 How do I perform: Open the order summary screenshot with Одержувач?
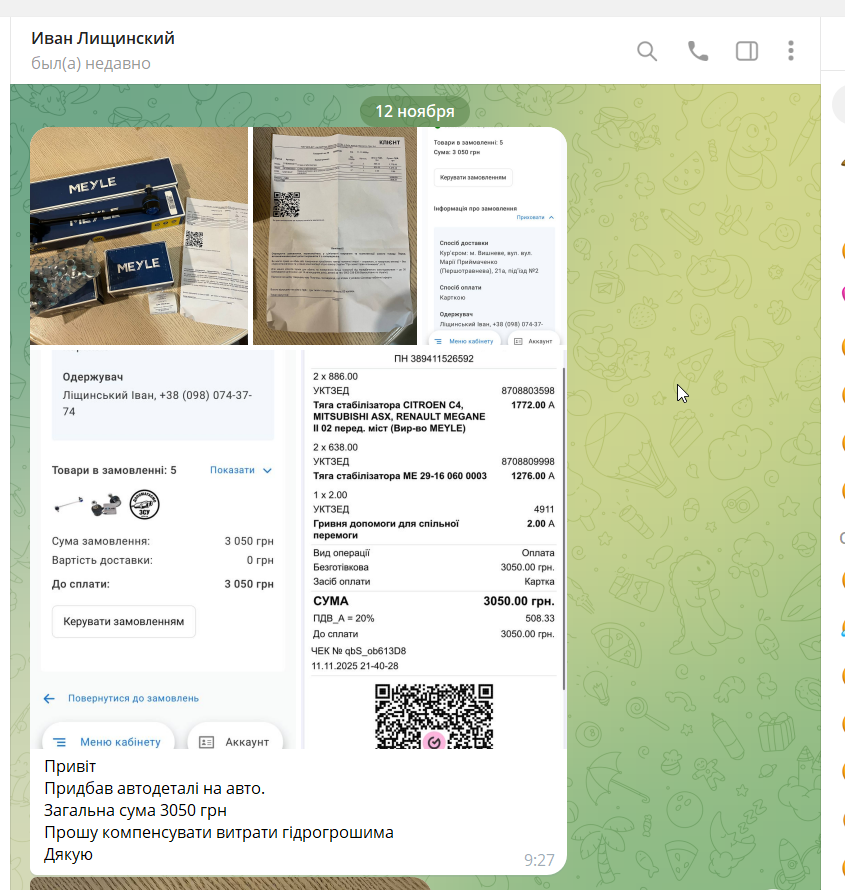coord(164,549)
